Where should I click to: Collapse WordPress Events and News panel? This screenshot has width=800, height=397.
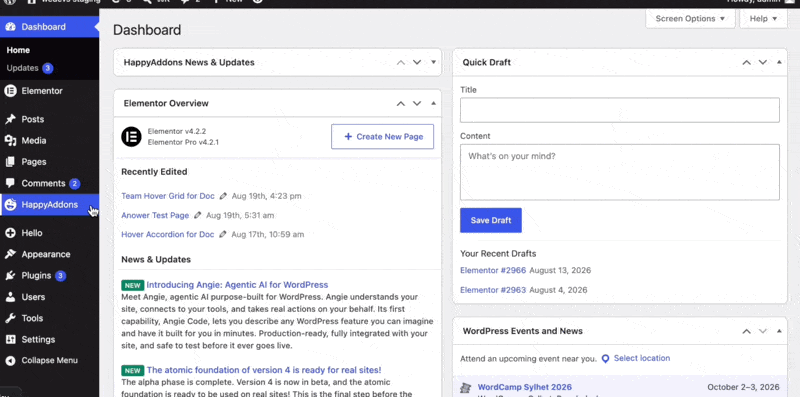tap(779, 331)
